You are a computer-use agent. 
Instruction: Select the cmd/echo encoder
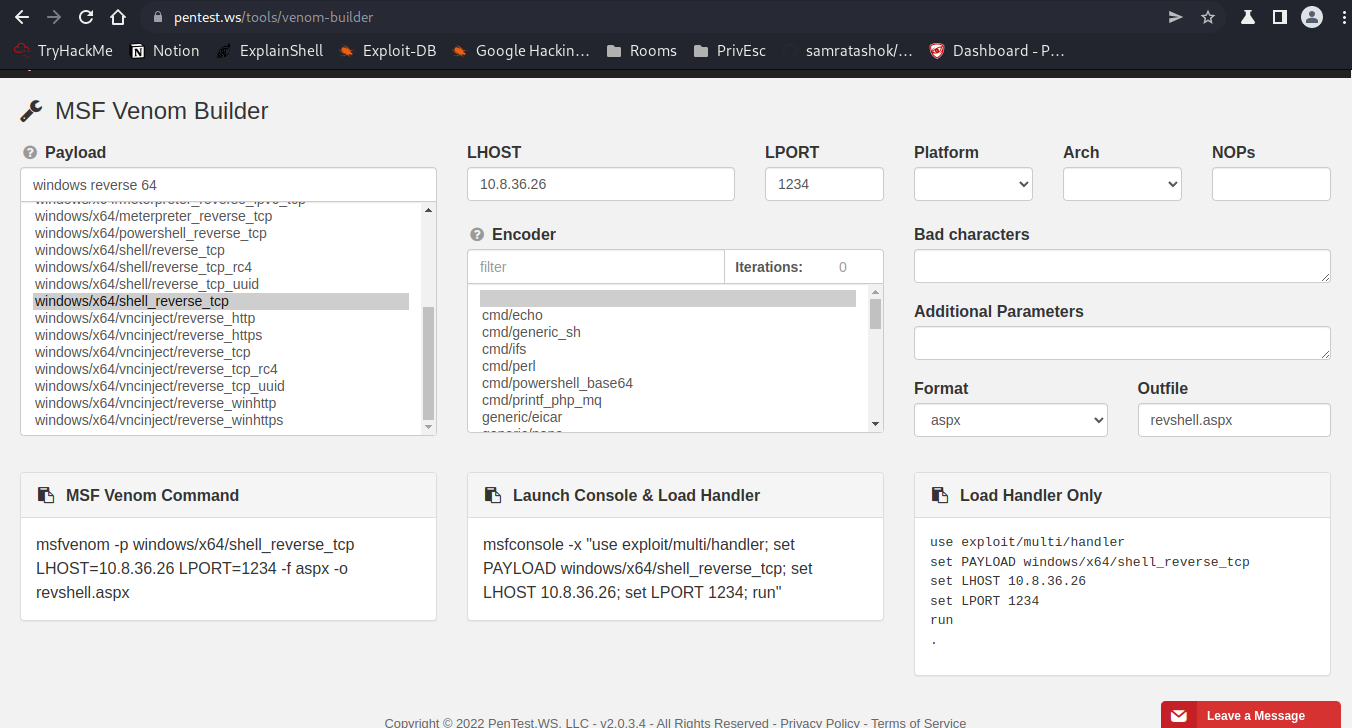click(x=668, y=315)
